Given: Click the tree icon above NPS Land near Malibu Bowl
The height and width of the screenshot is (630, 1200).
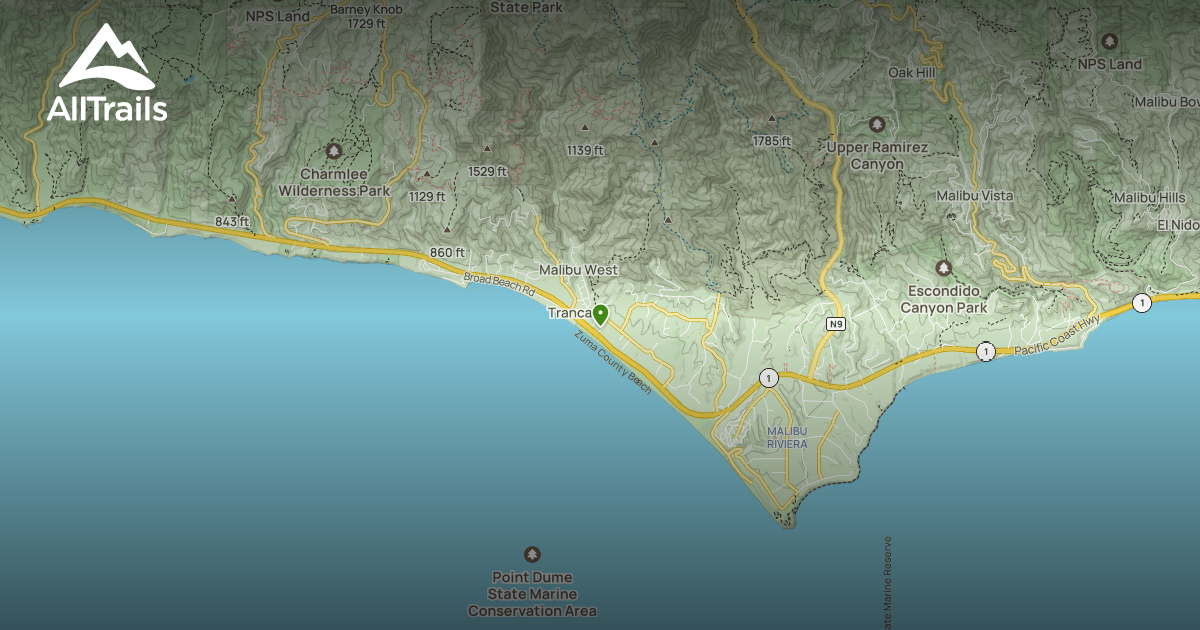Looking at the screenshot, I should 1109,41.
